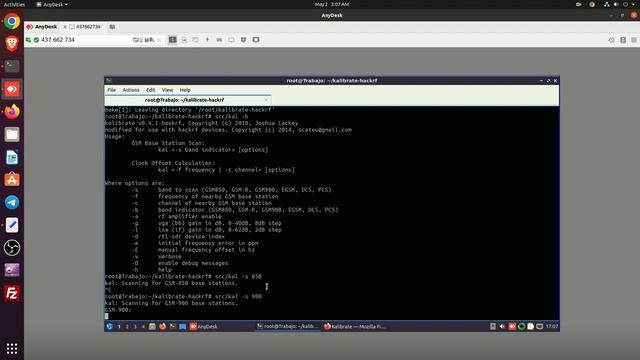Open FileZilla from the dock

[x=12, y=293]
